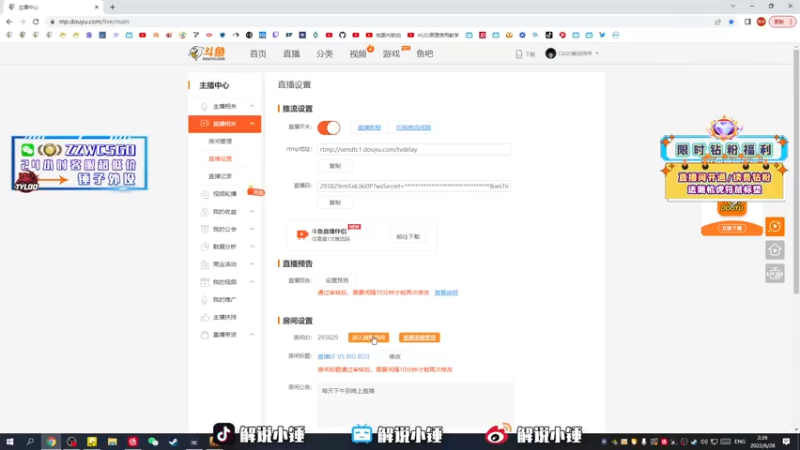Click the orange button directly beside room ID 293829

368,338
